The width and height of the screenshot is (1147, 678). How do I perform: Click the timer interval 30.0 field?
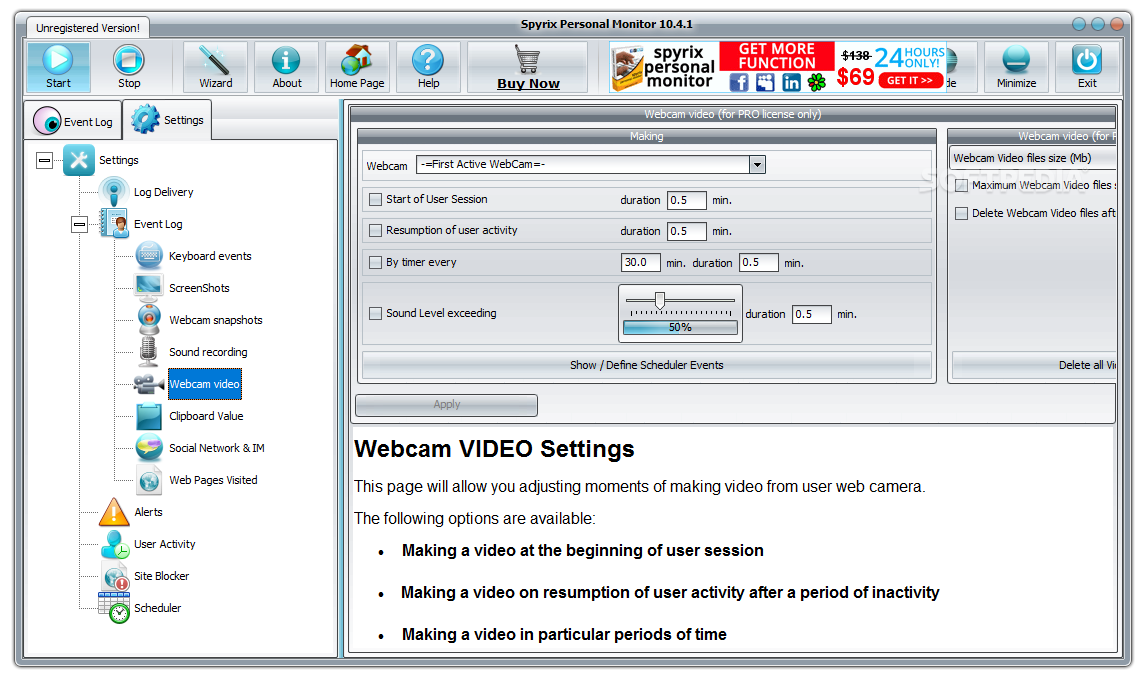(x=640, y=262)
